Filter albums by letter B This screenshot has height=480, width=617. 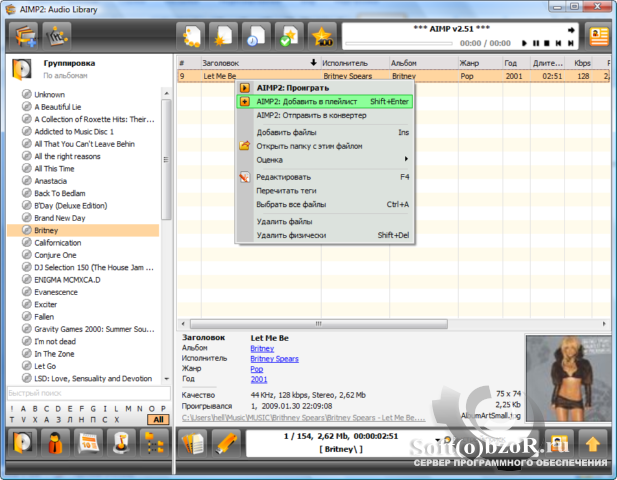35,409
